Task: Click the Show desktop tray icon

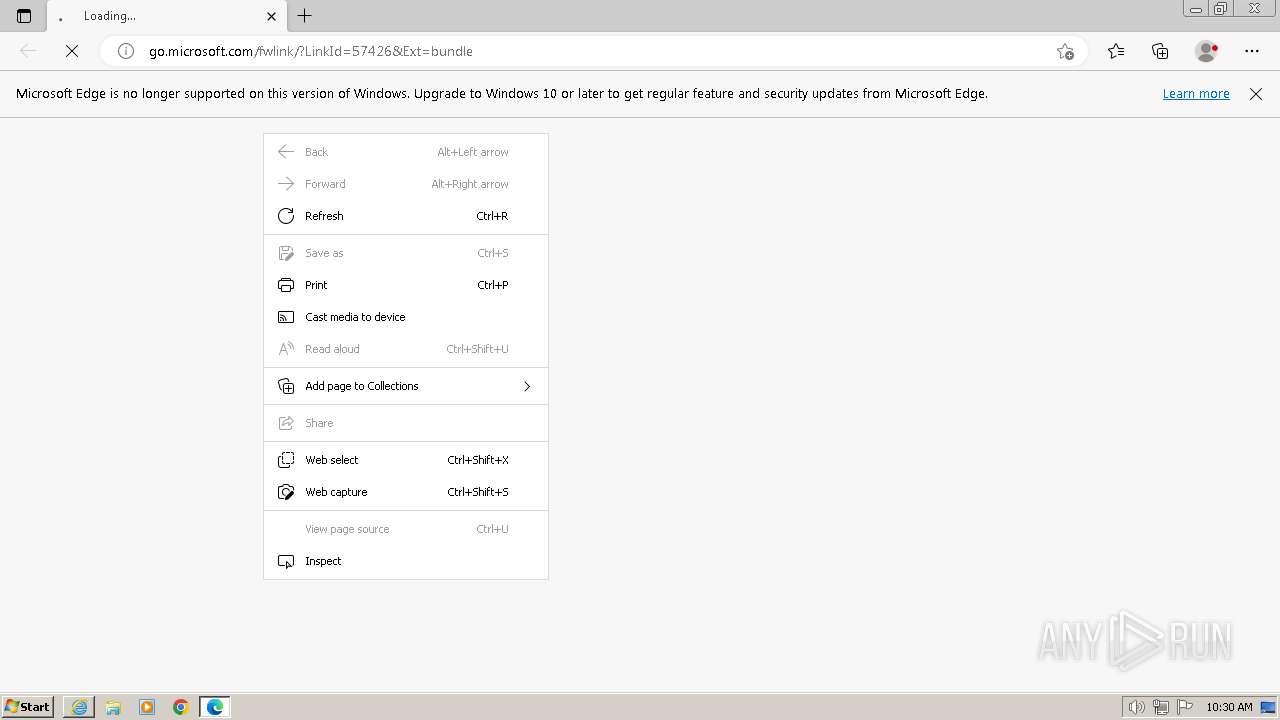Action: (x=1268, y=707)
